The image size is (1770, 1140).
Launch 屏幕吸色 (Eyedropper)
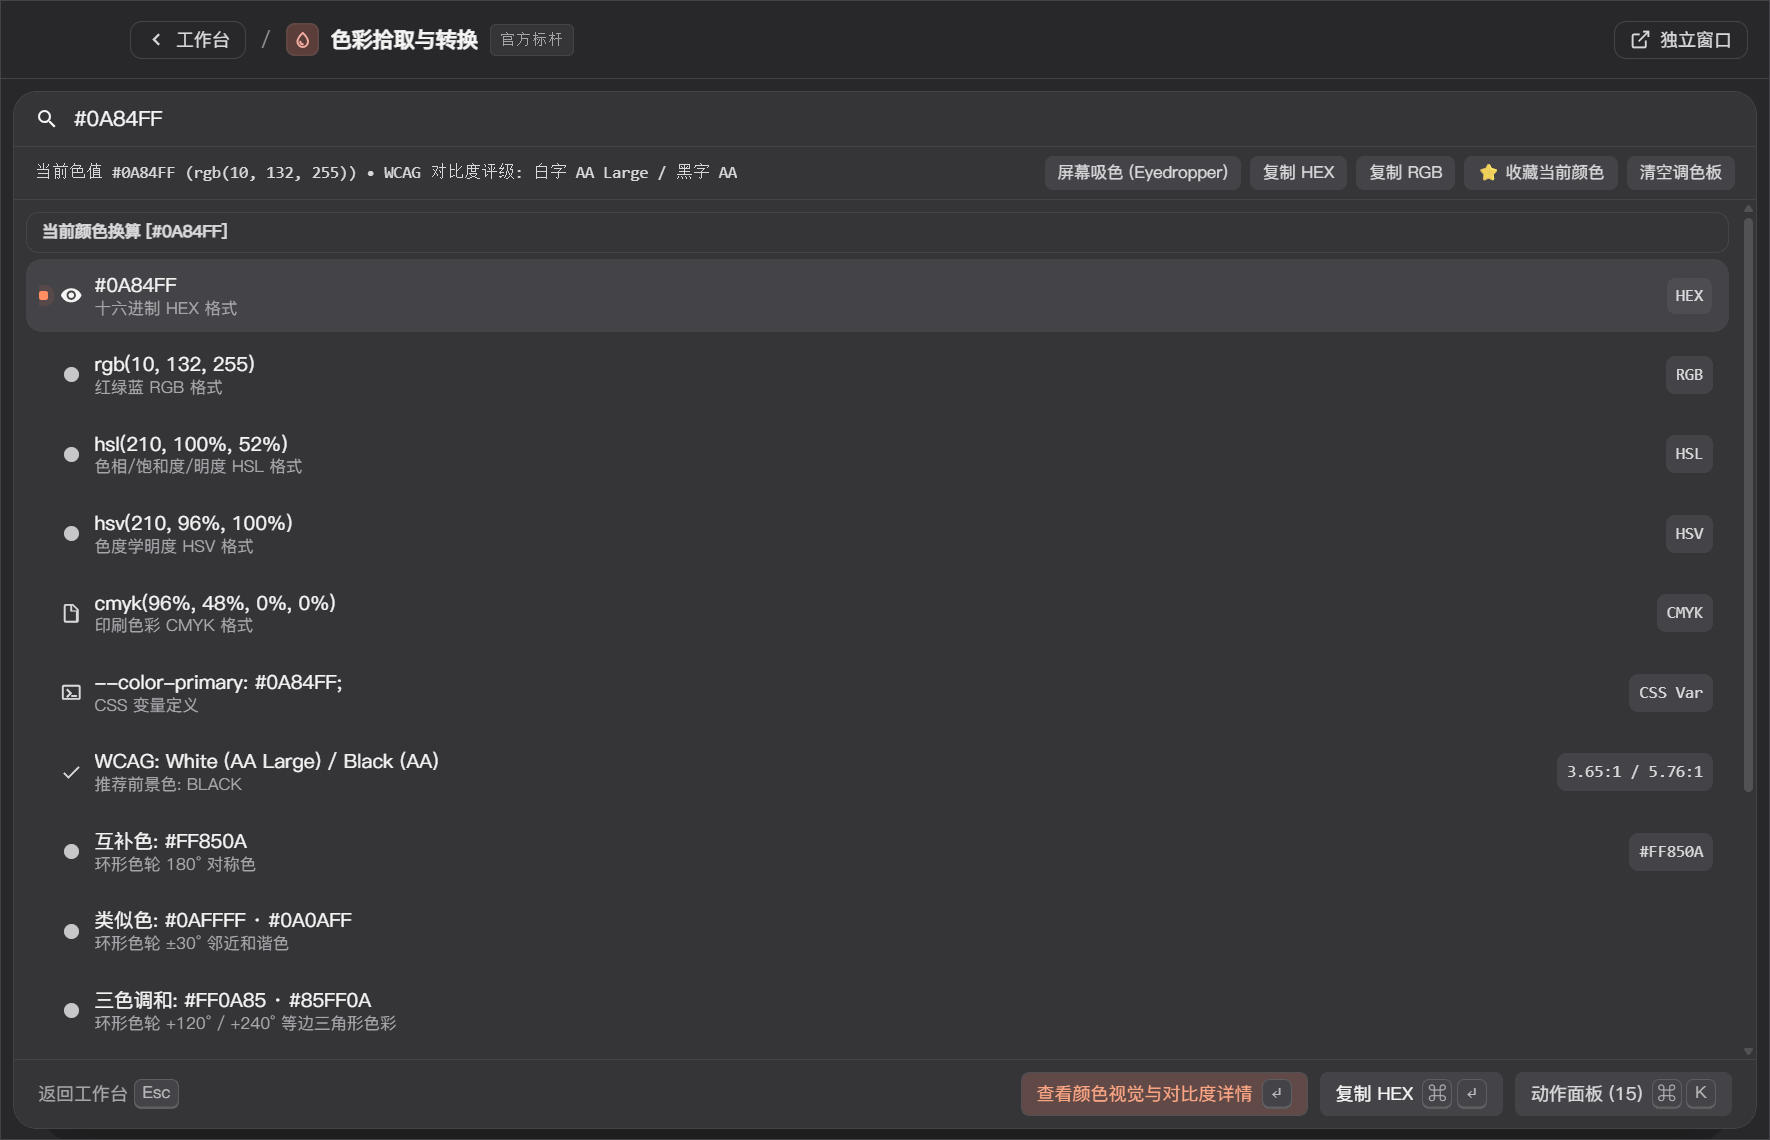pos(1143,173)
